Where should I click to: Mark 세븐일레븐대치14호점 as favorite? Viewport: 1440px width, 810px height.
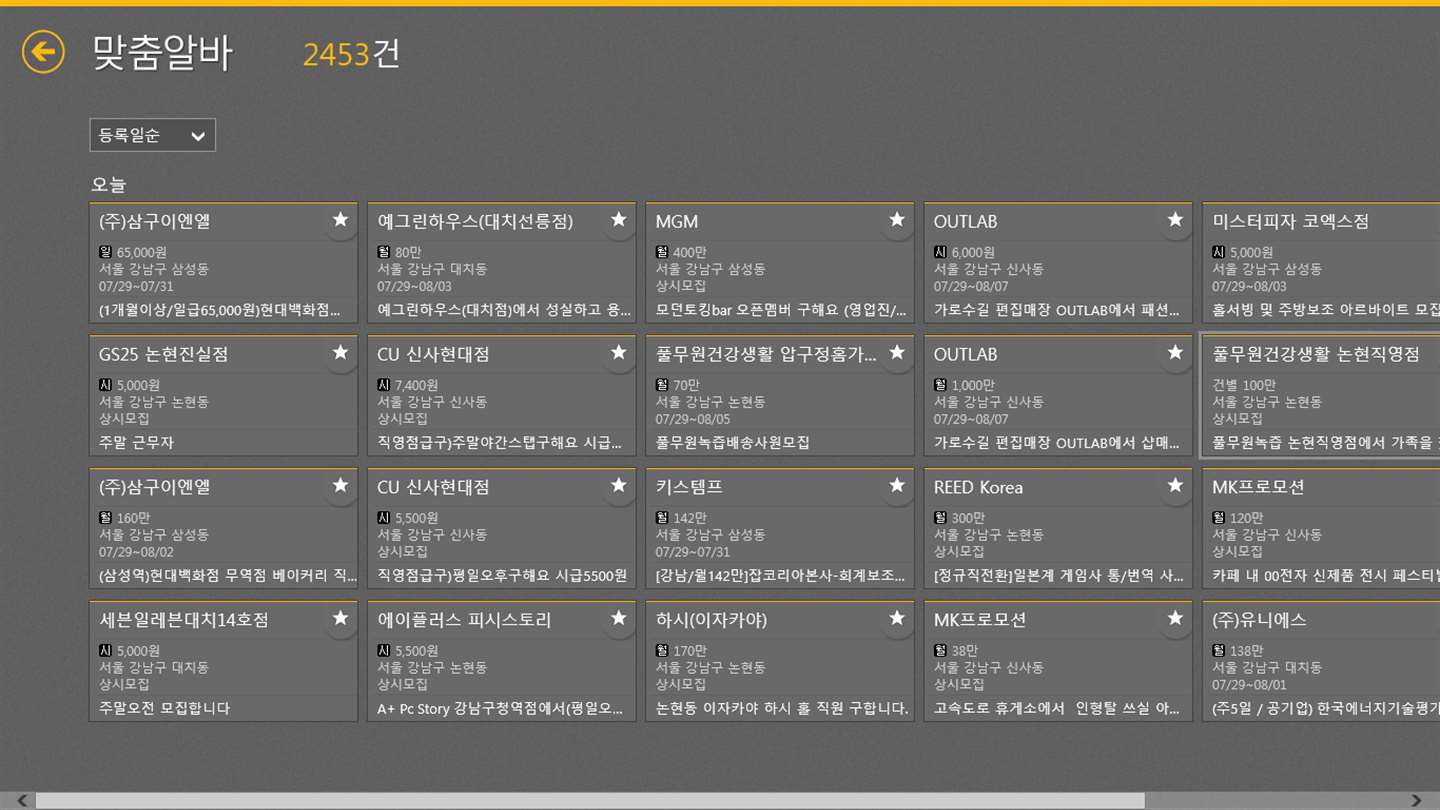340,619
